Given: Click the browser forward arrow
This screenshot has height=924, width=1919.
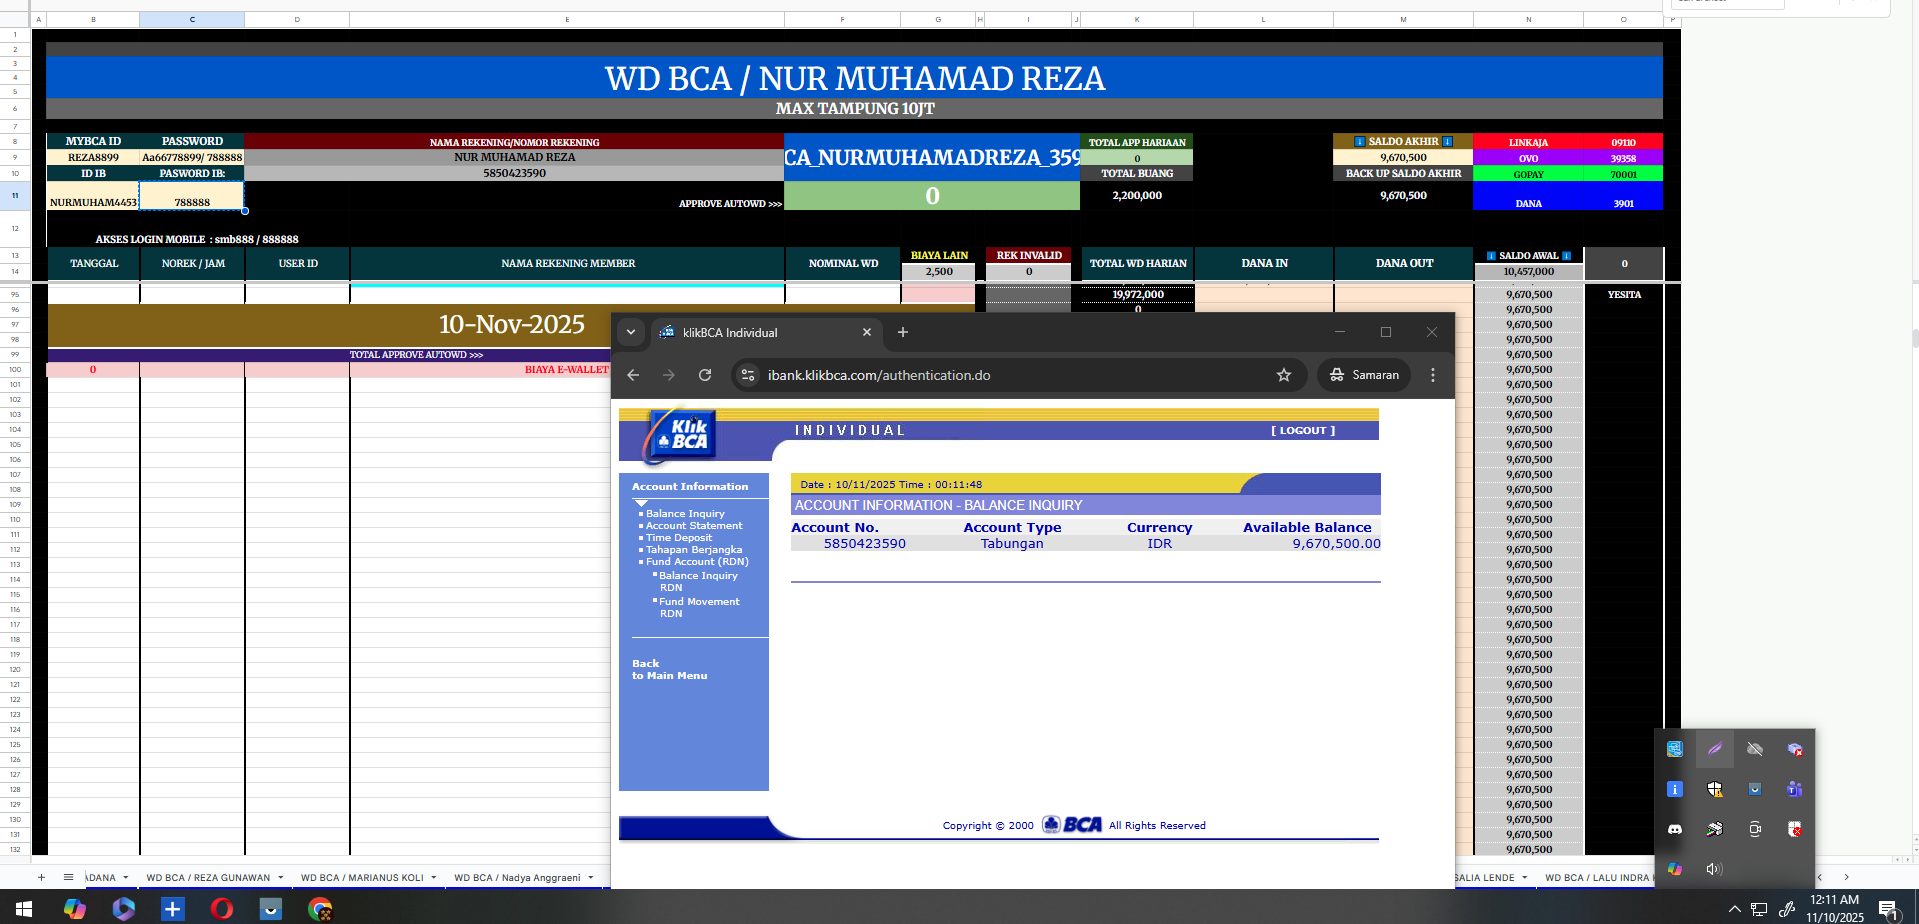Looking at the screenshot, I should click(669, 375).
